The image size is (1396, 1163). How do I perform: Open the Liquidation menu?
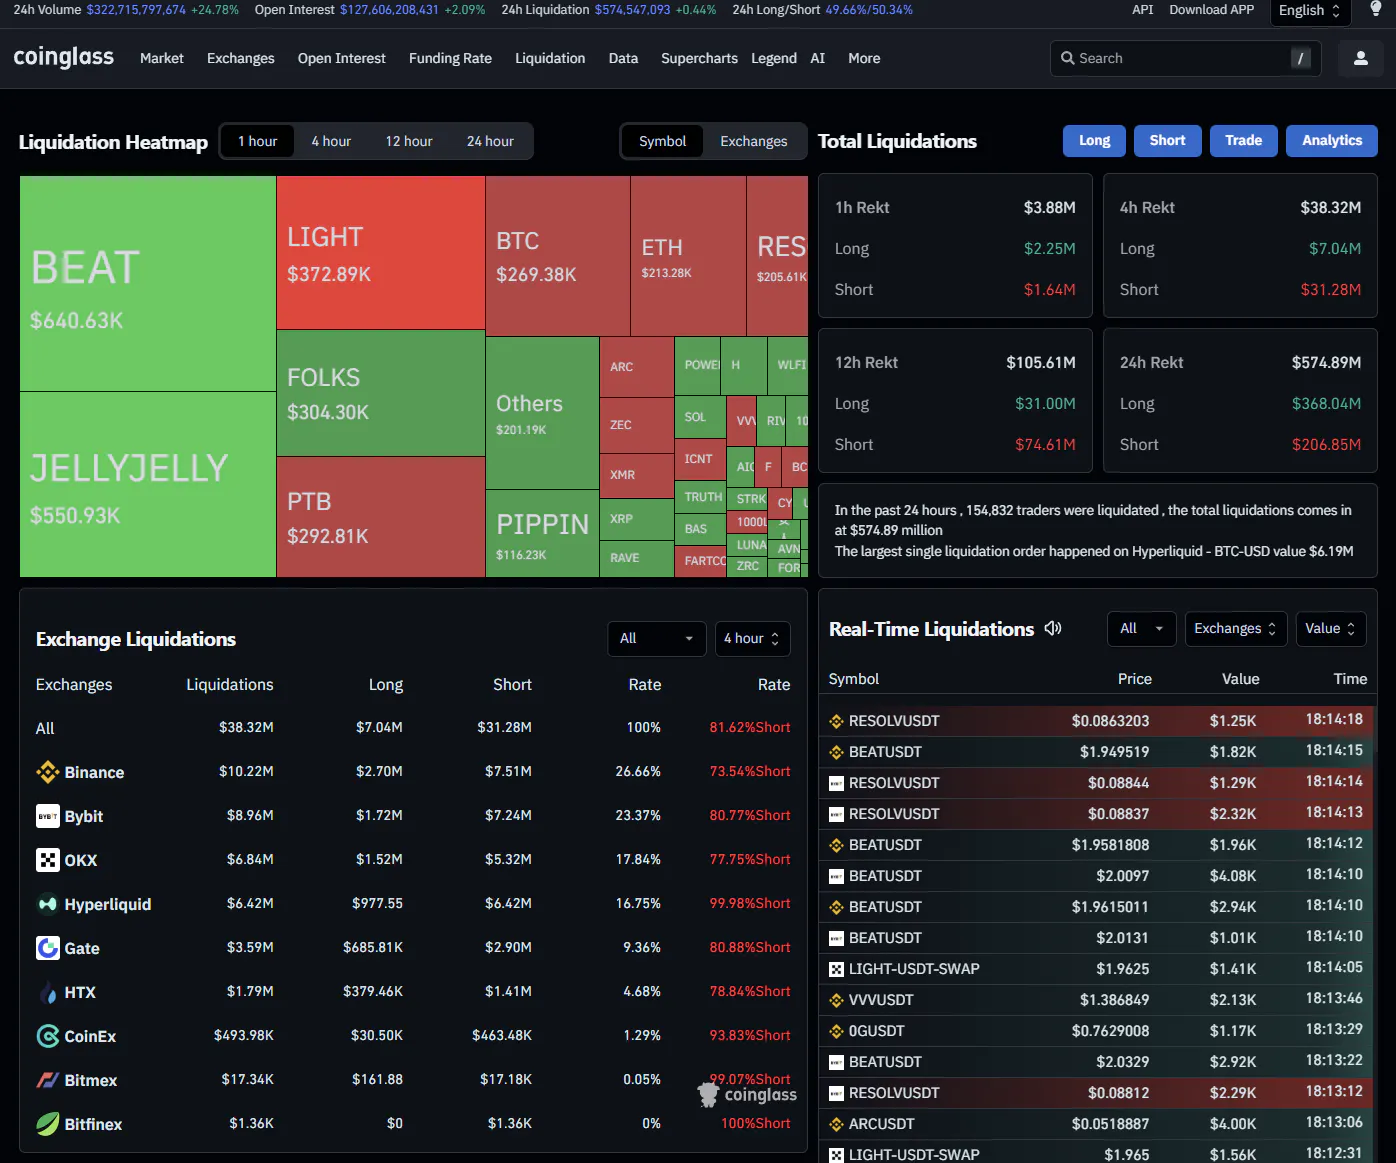pos(550,58)
